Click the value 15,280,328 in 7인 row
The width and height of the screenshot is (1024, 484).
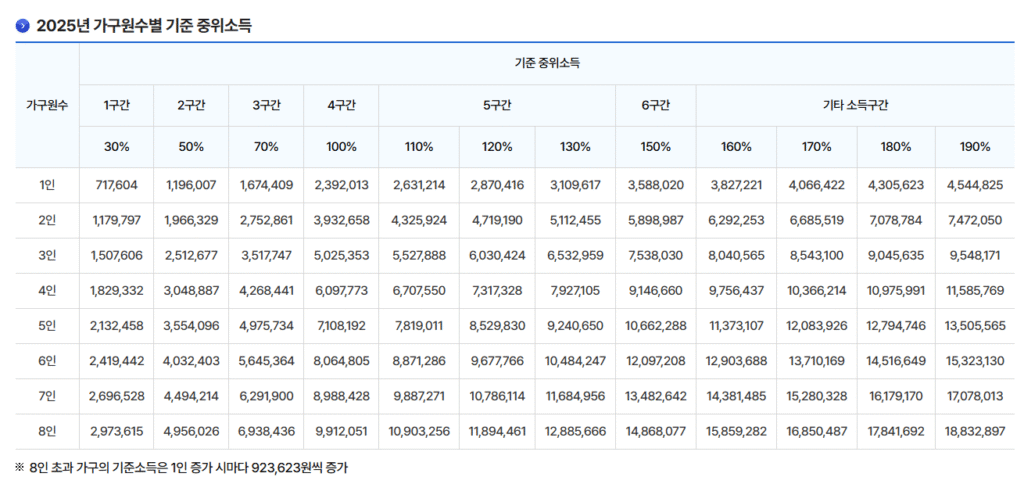pos(816,396)
